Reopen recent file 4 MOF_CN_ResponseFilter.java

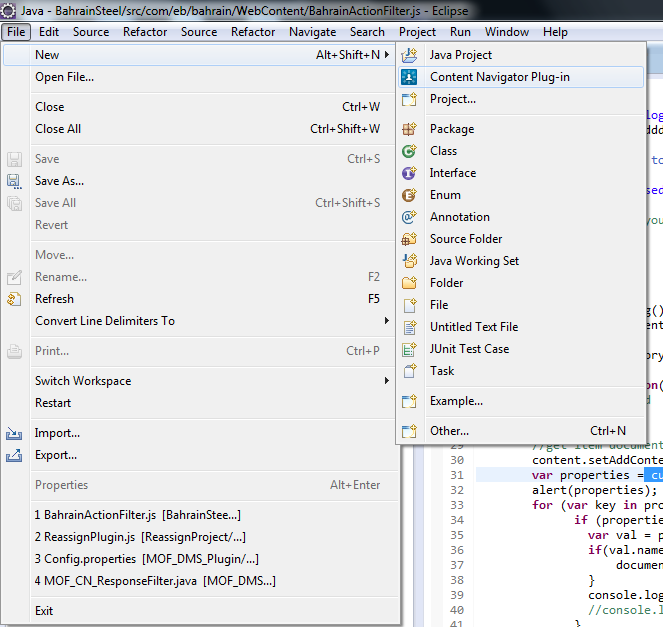[201, 581]
